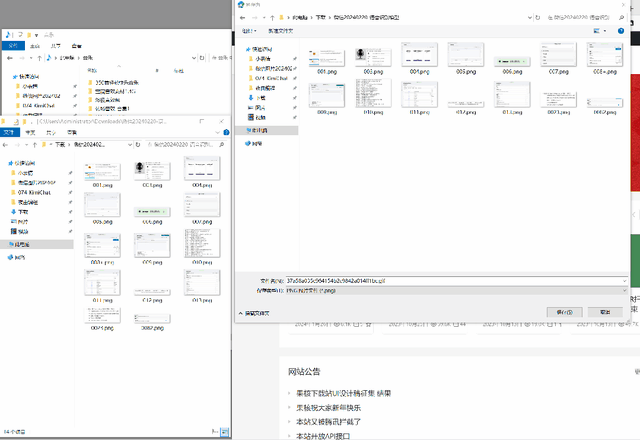Open the 组织 organize menu in Save As dialog
640x440 pixels.
(x=249, y=31)
